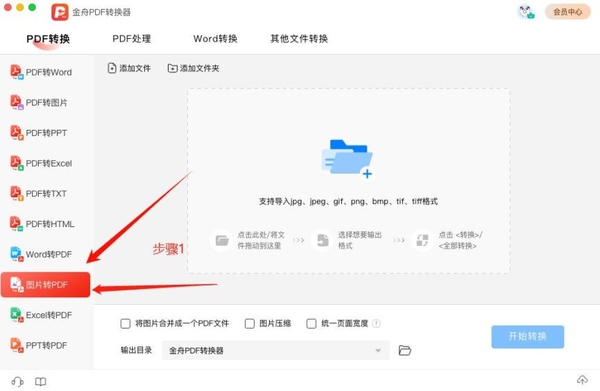This screenshot has width=600, height=391.
Task: Click the 开始转换 button
Action: pyautogui.click(x=528, y=337)
